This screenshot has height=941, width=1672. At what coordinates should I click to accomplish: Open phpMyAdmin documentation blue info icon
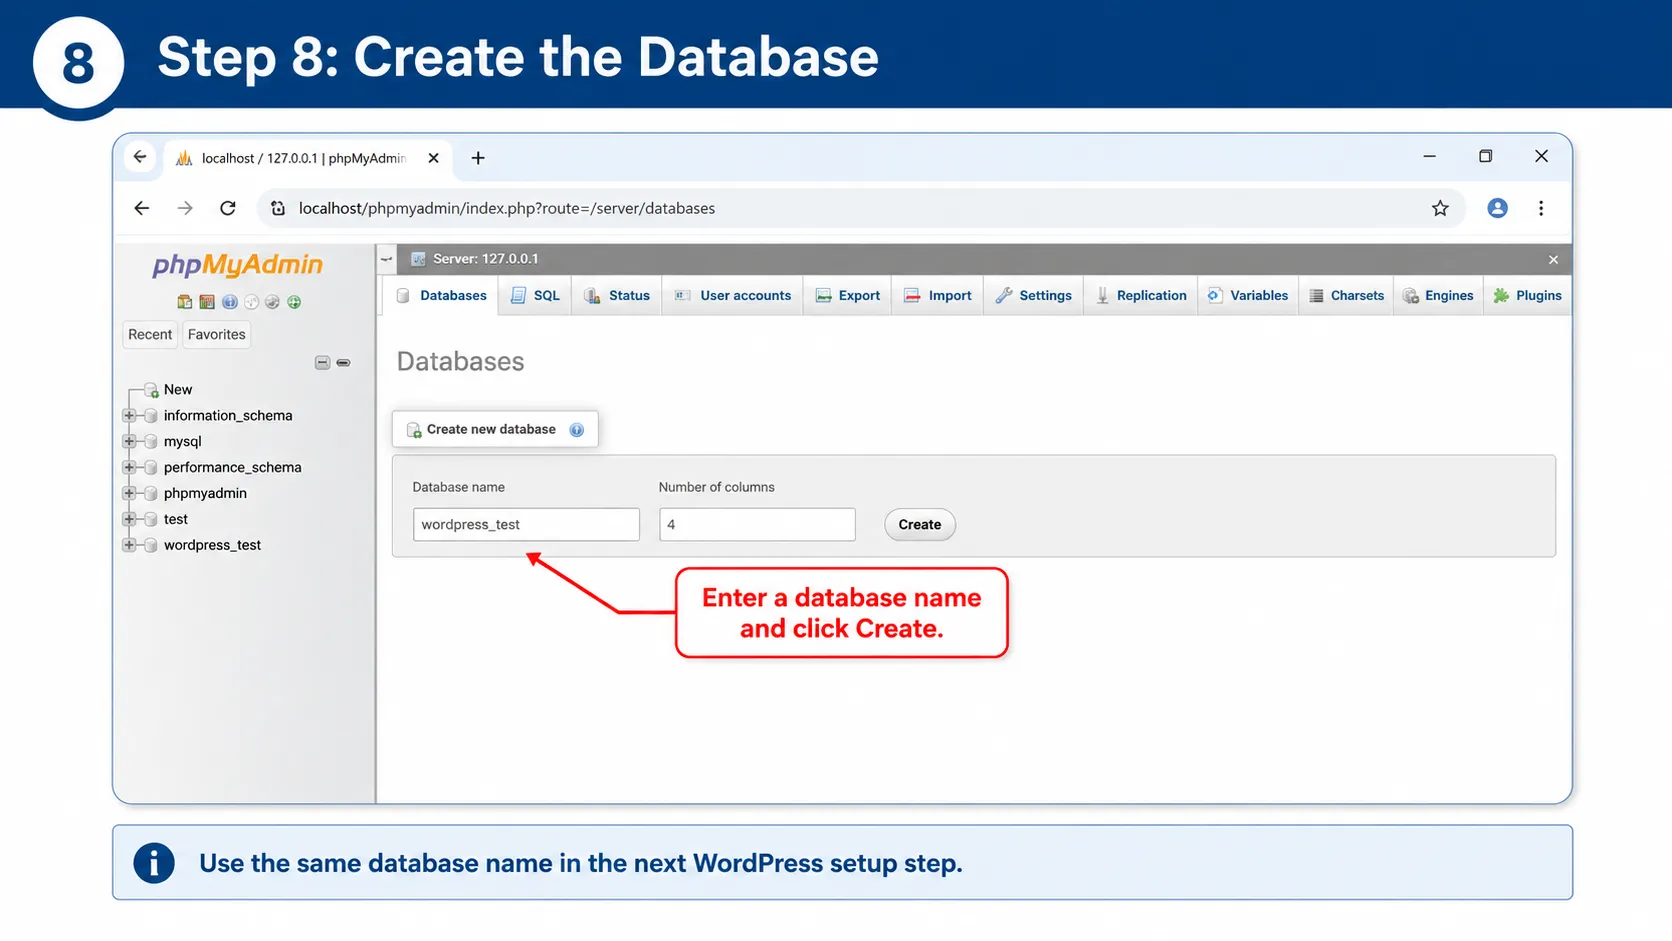point(230,302)
